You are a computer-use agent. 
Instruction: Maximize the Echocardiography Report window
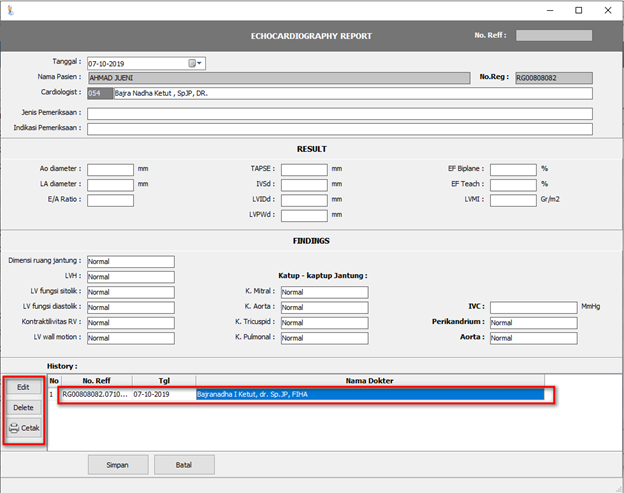pos(577,10)
